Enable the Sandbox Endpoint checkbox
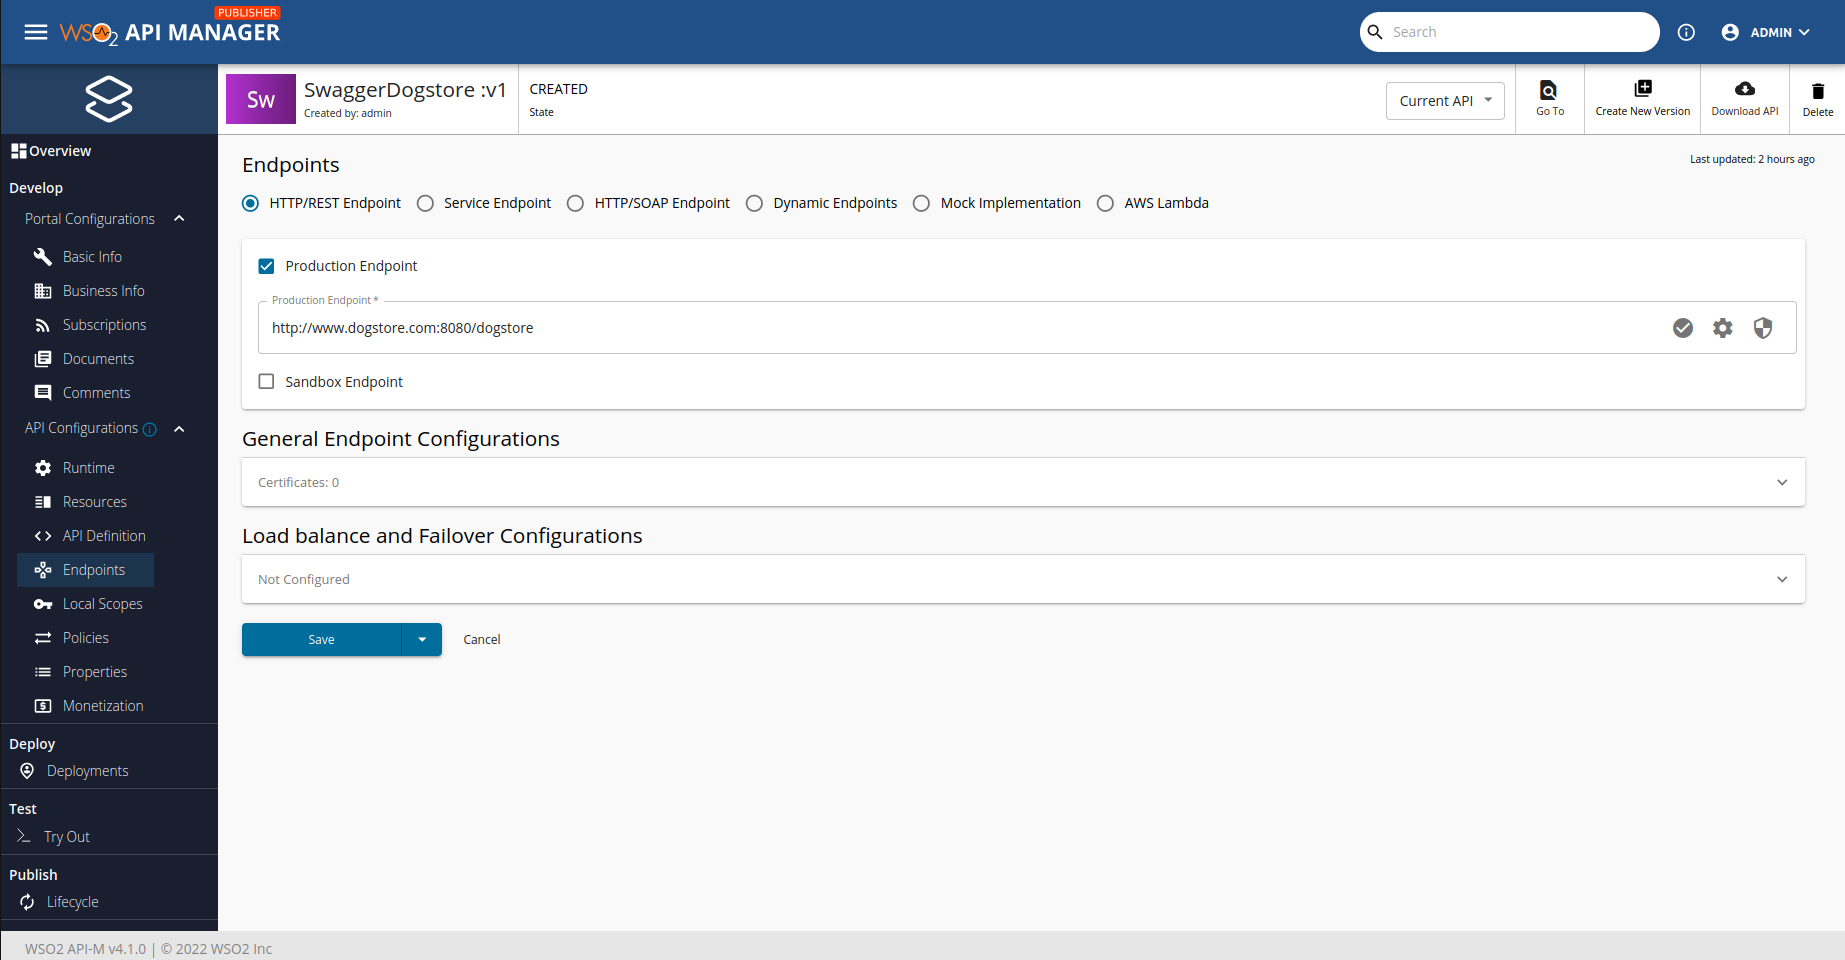 click(x=266, y=381)
